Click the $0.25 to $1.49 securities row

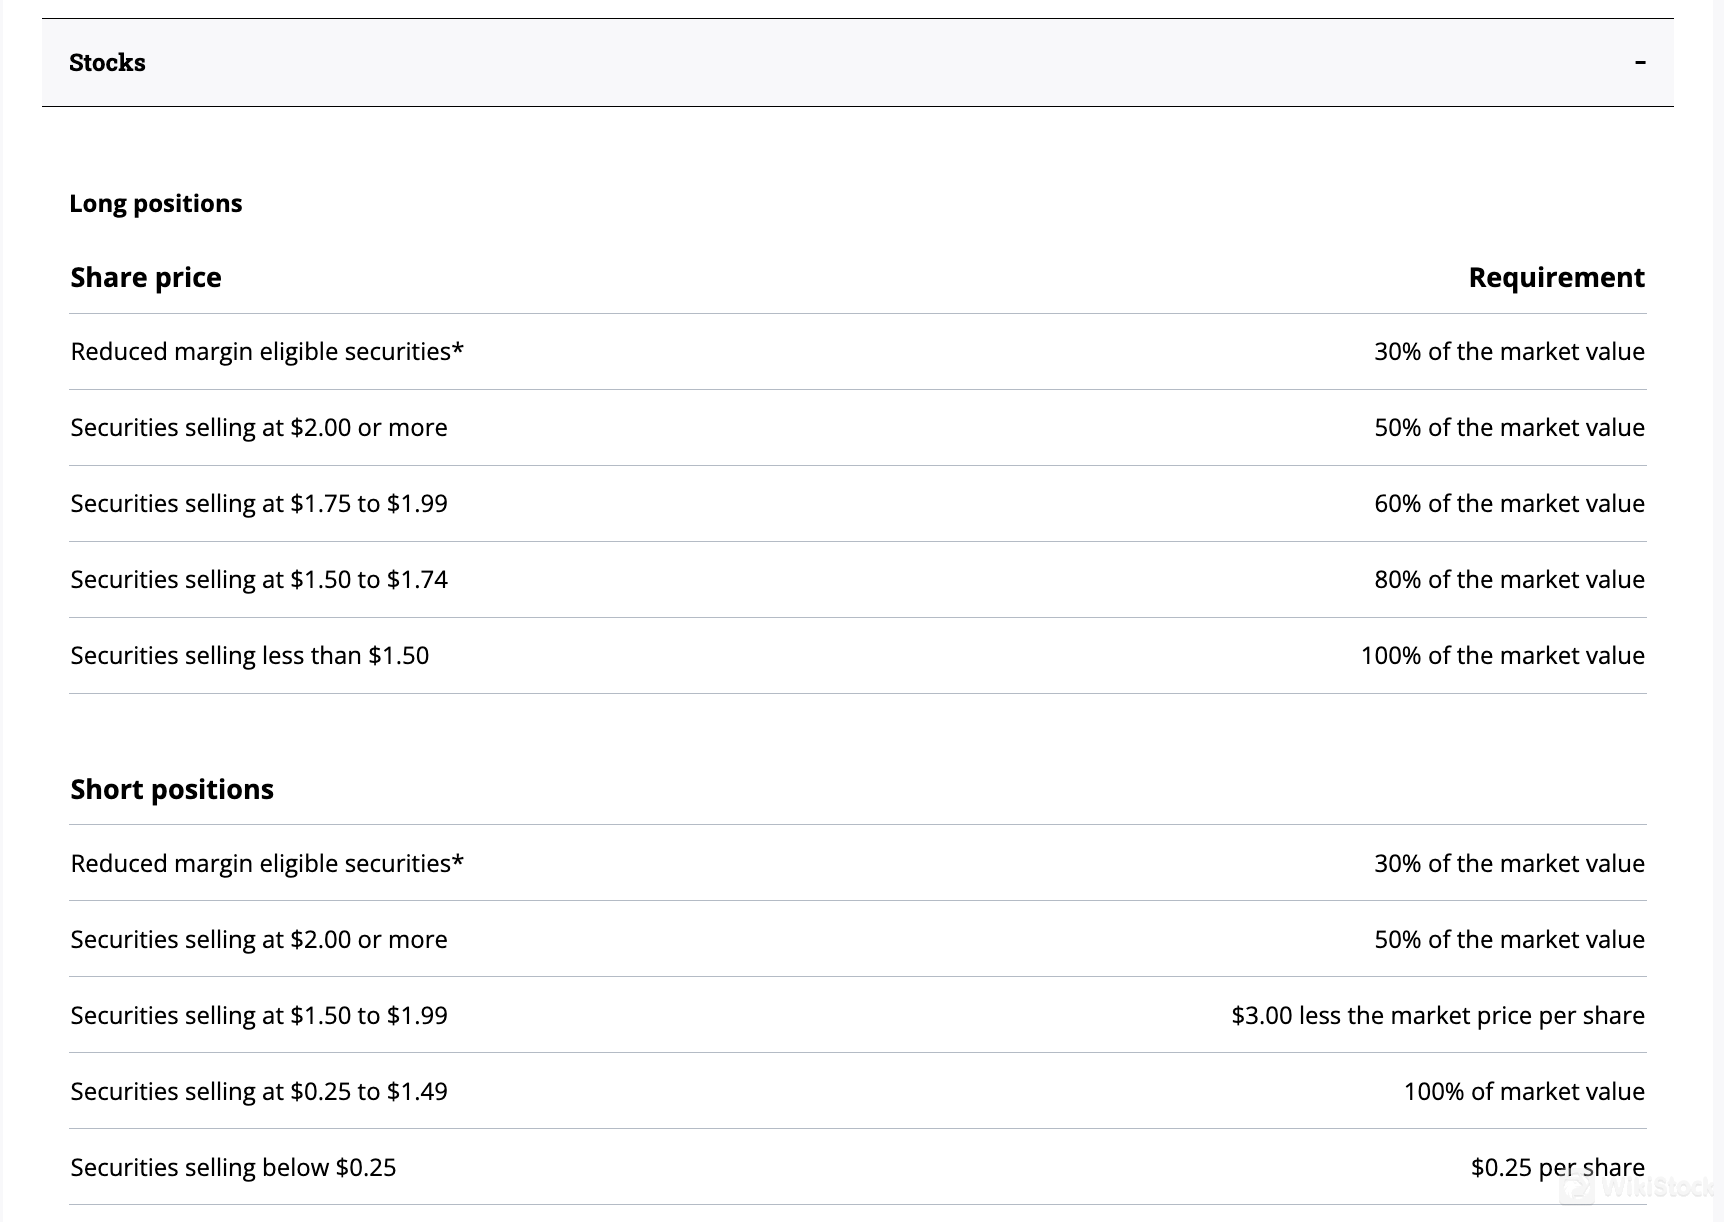click(259, 1091)
